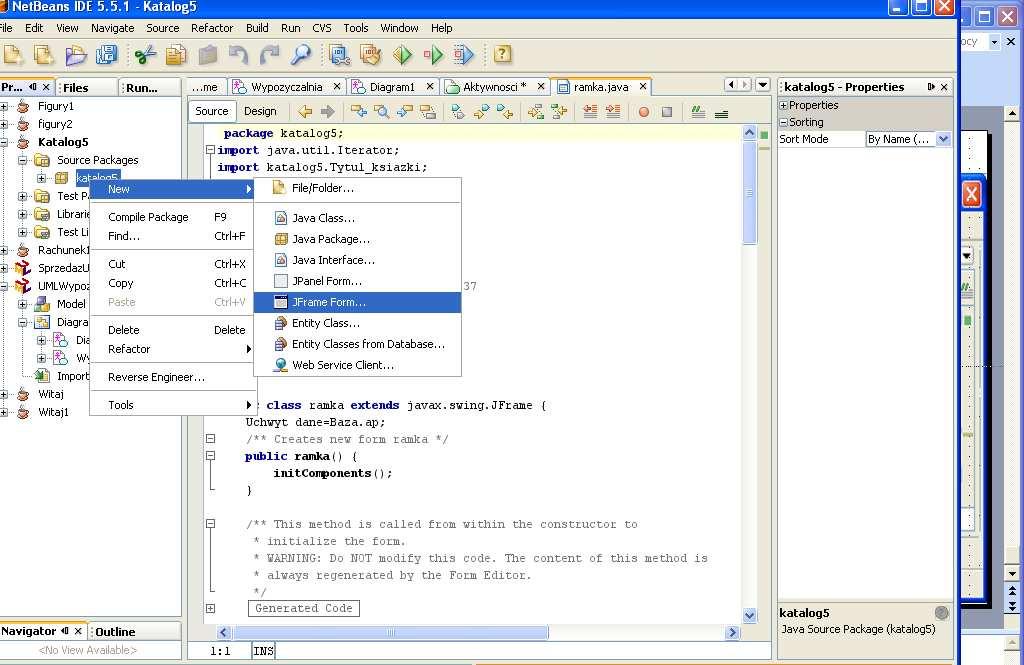
Task: Collapse the Sorting section in properties panel
Action: click(x=784, y=122)
